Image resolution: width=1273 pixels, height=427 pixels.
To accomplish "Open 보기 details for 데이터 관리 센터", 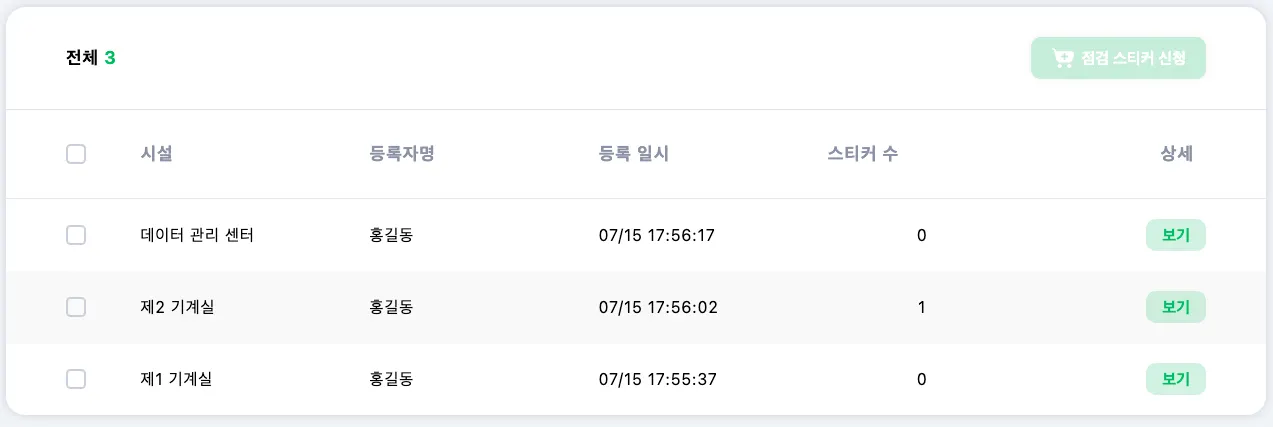I will point(1175,235).
